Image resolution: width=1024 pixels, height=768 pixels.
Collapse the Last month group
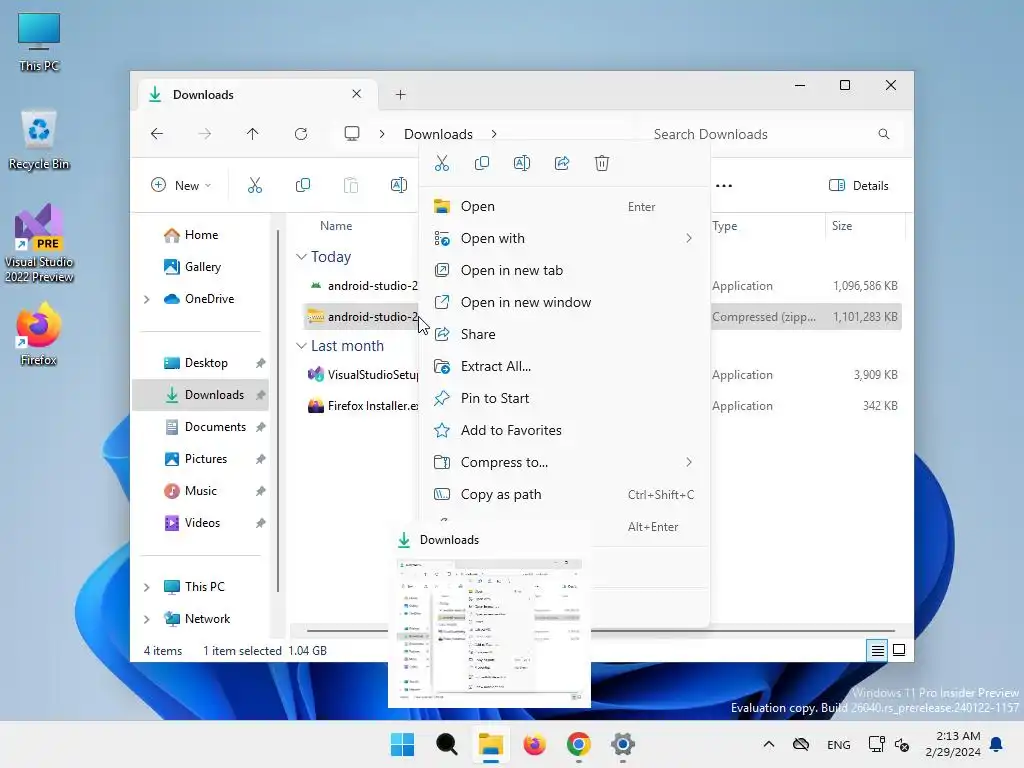pyautogui.click(x=301, y=346)
